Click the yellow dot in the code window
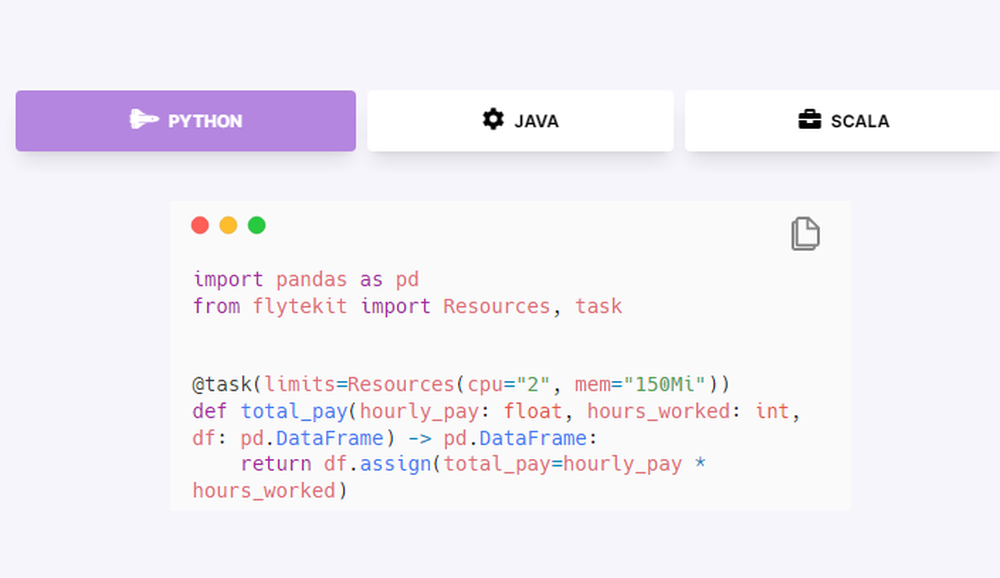The image size is (1000, 578). (x=228, y=225)
